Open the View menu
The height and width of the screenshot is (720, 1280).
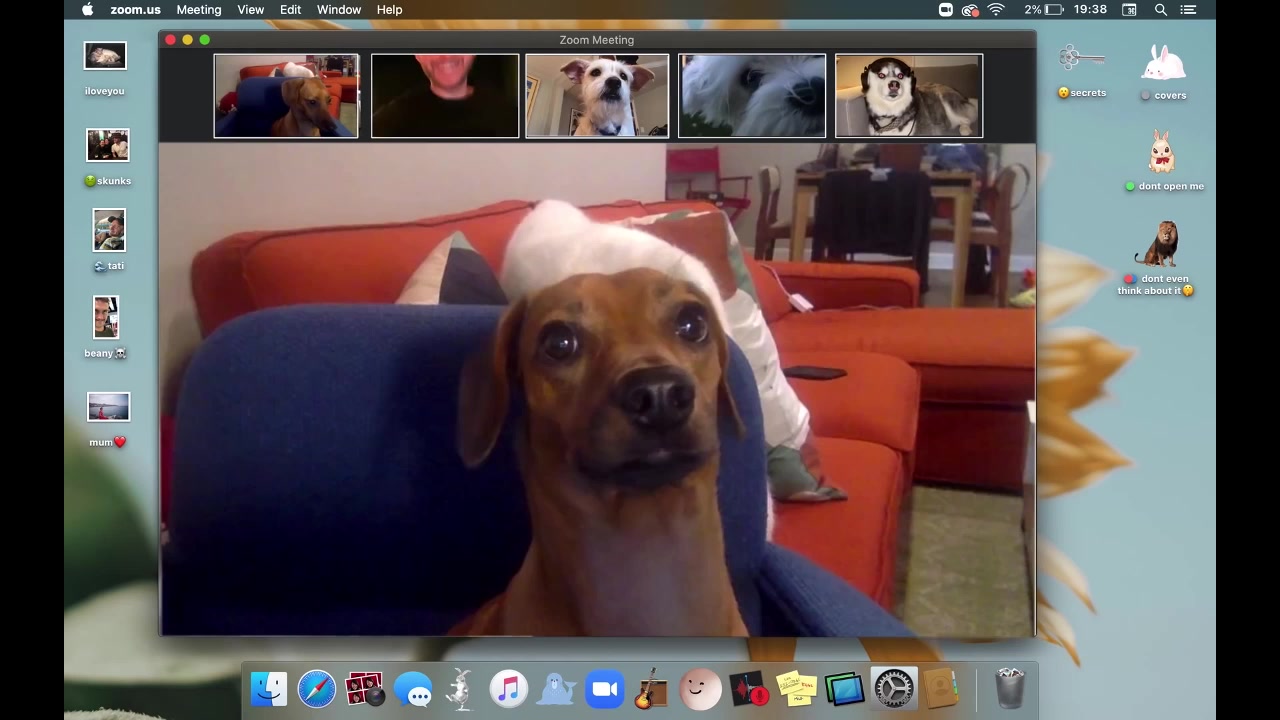(x=250, y=10)
